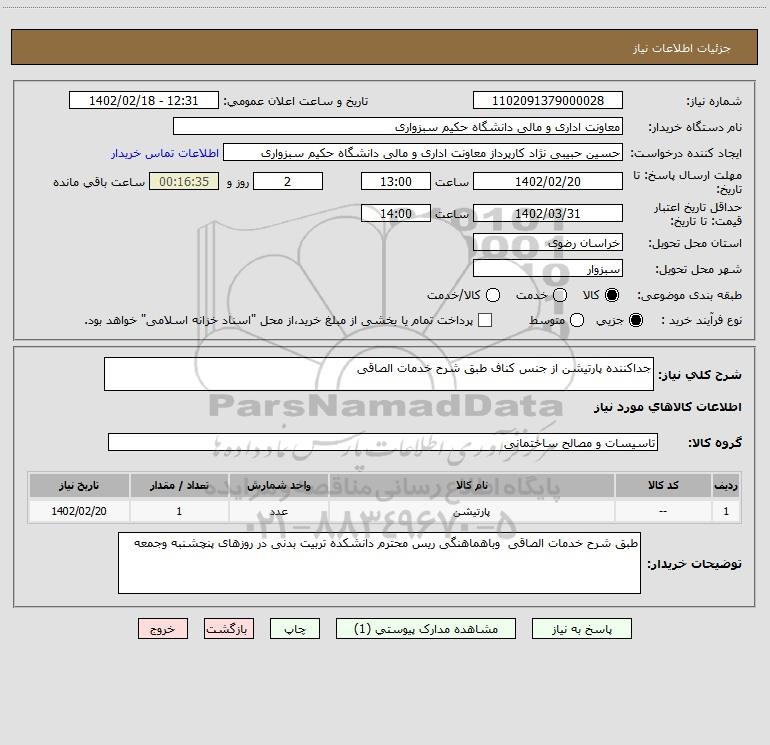
Task: Click the remaining days field showing 2
Action: point(288,182)
